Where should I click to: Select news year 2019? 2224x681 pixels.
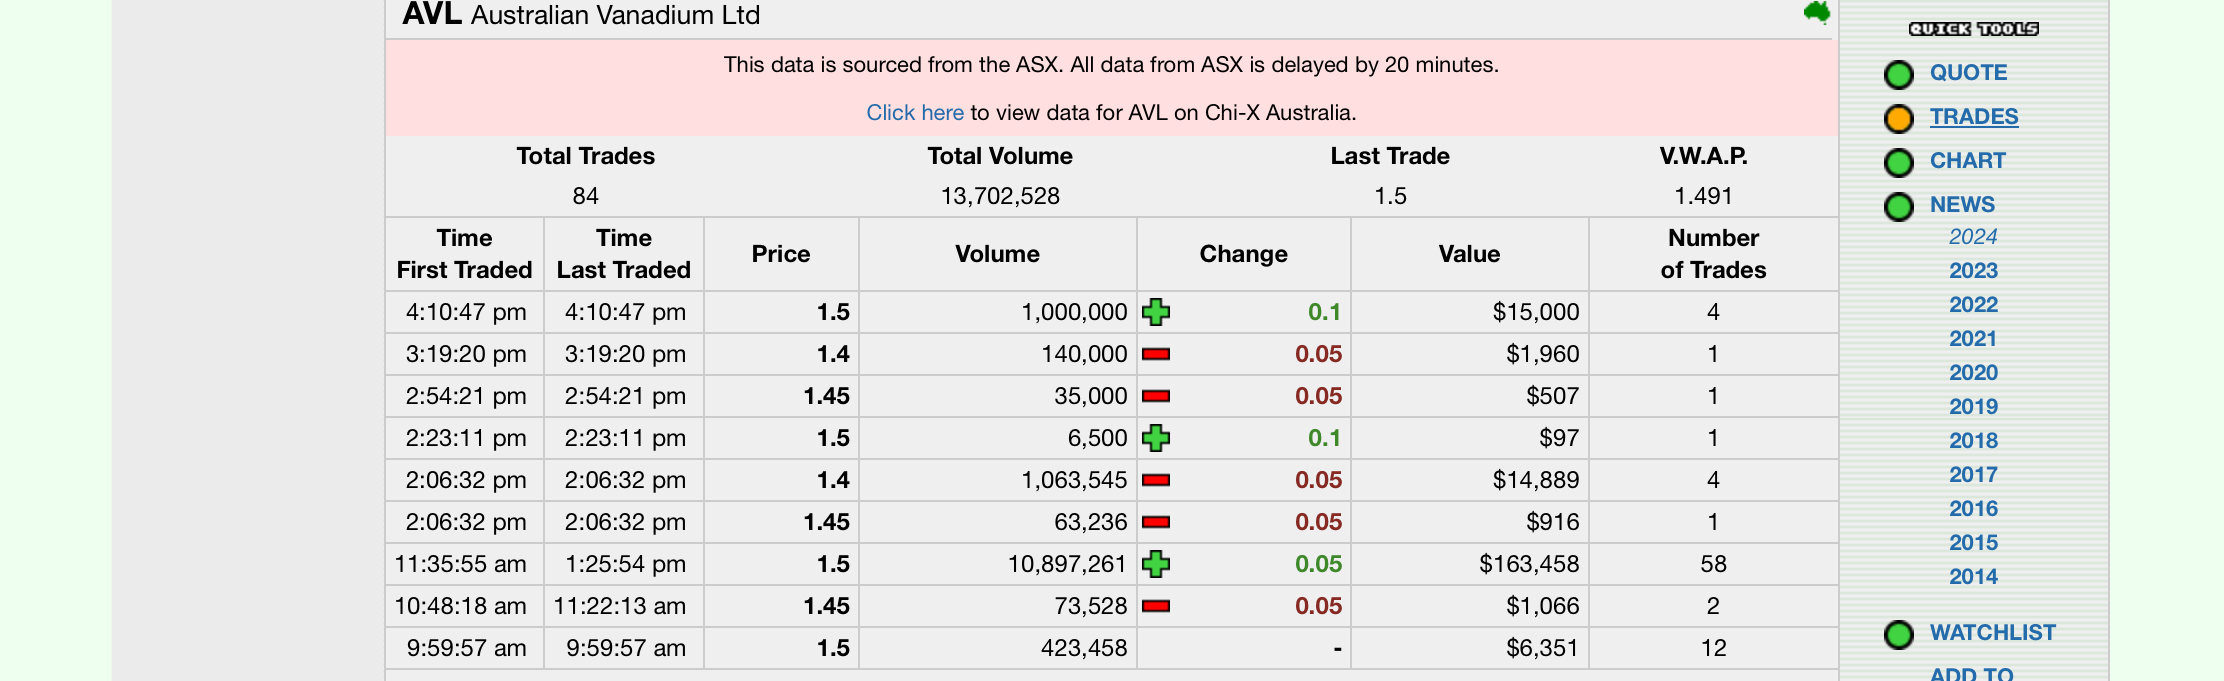pyautogui.click(x=1973, y=407)
